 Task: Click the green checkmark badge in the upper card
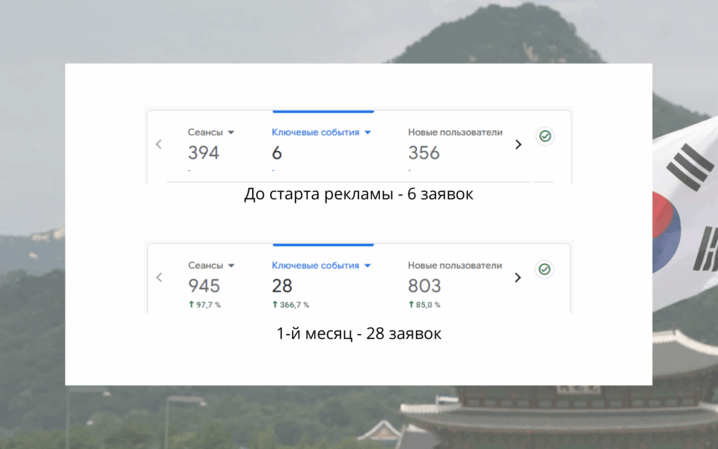(545, 136)
